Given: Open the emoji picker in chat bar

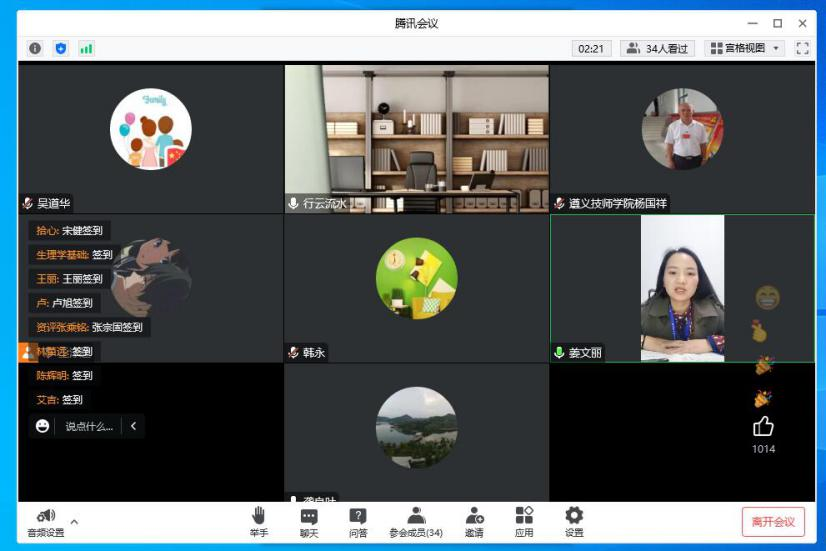Looking at the screenshot, I should click(43, 426).
